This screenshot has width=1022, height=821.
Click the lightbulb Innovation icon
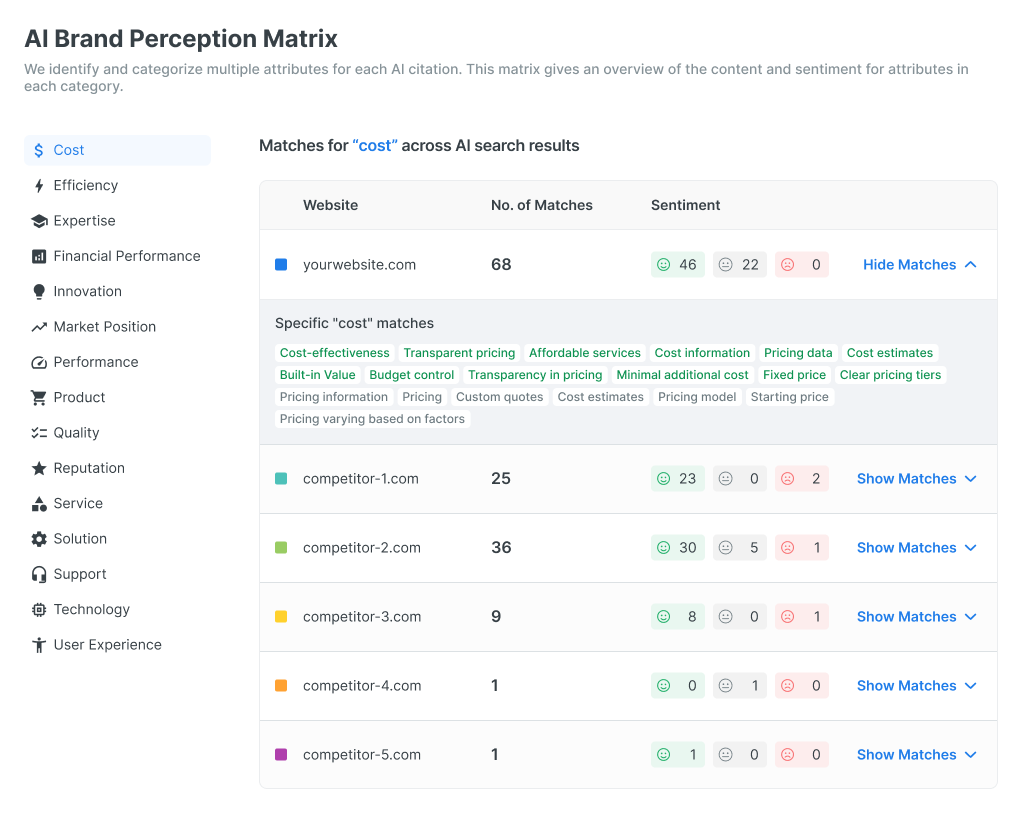tap(39, 292)
